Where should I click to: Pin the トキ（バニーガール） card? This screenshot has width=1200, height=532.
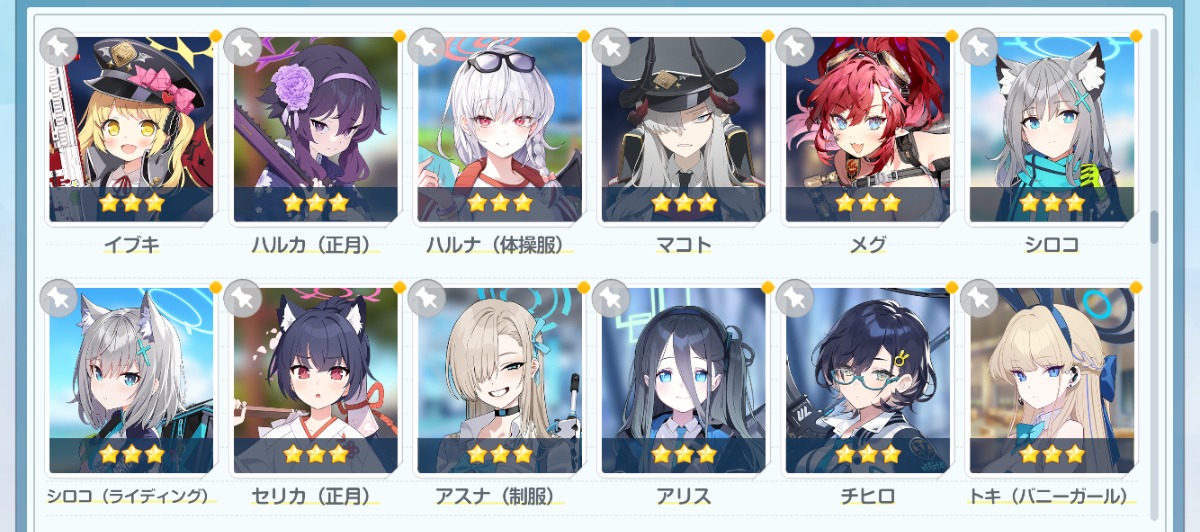(979, 298)
